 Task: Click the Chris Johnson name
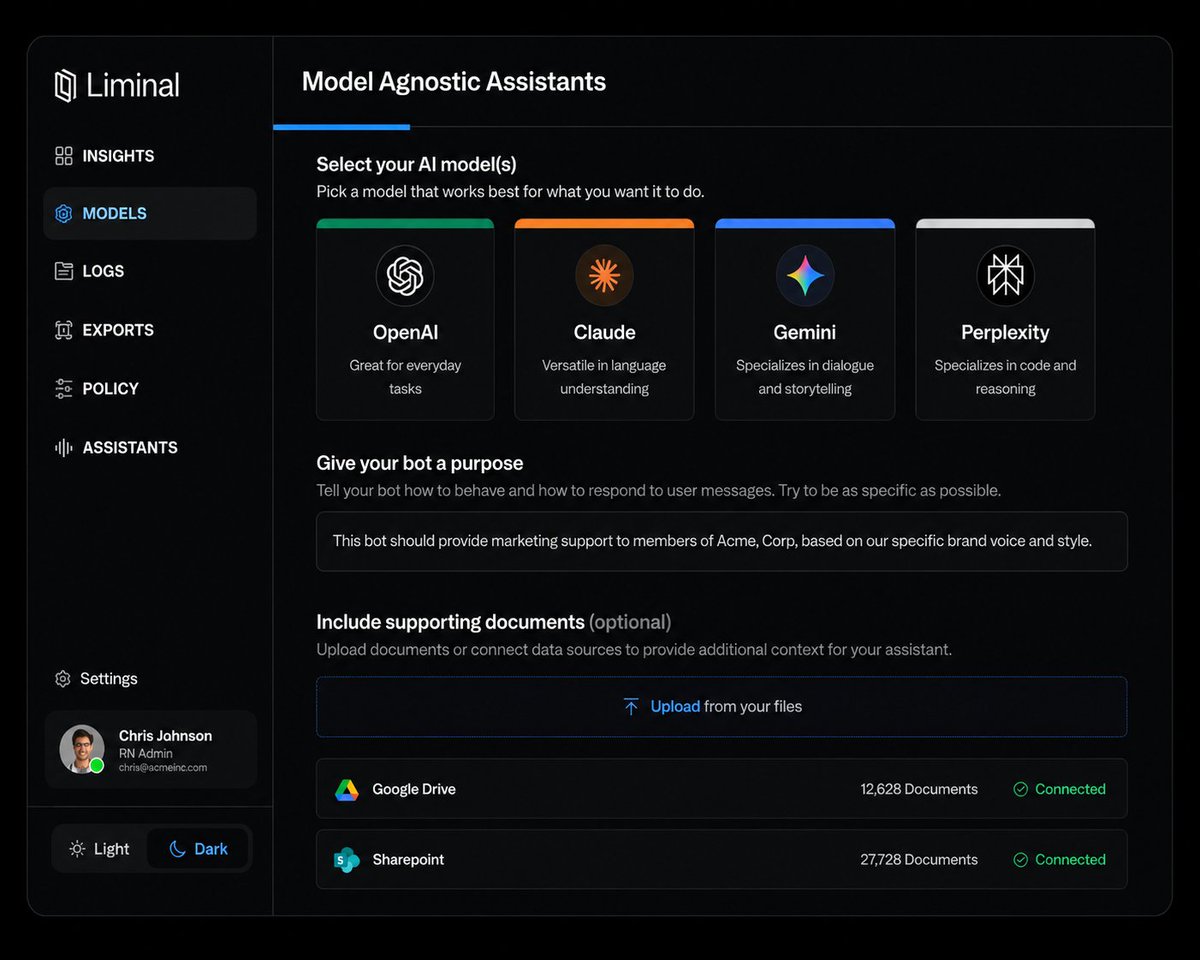tap(165, 736)
